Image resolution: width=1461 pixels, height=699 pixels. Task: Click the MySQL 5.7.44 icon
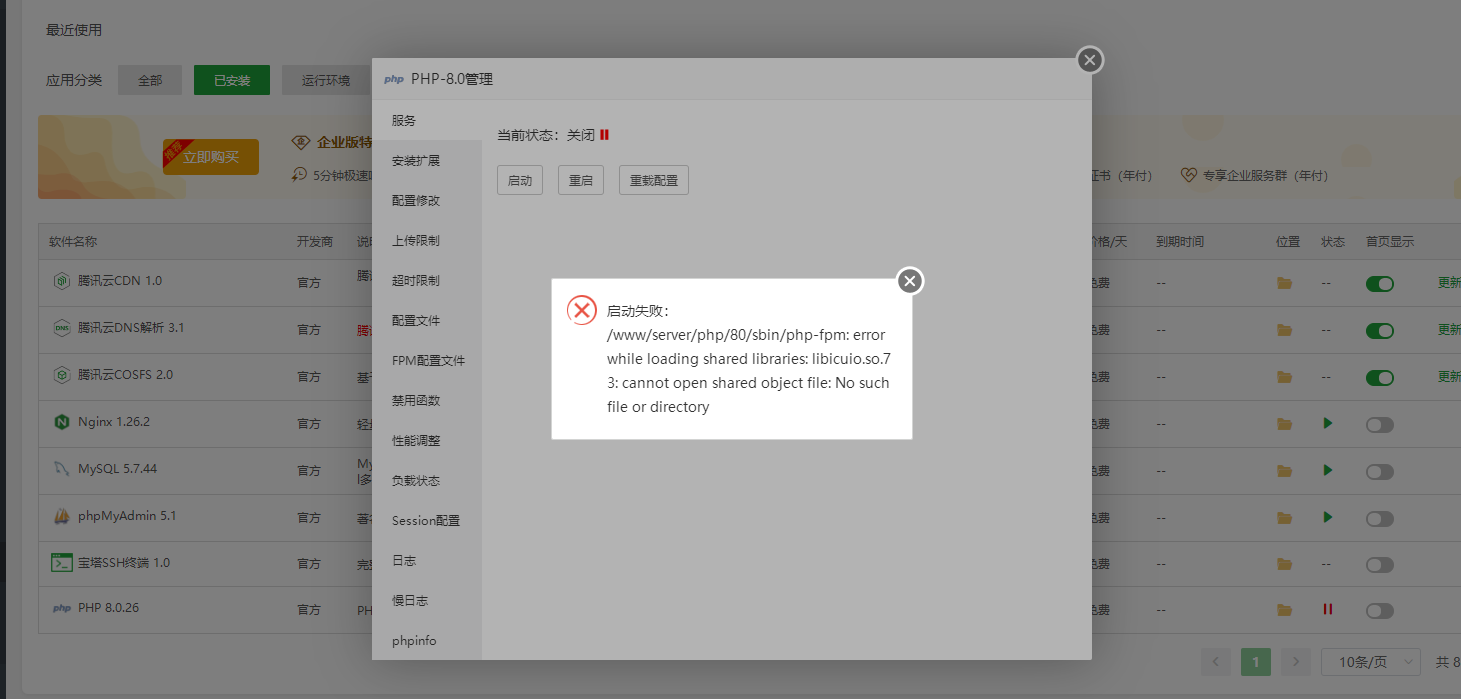click(61, 469)
